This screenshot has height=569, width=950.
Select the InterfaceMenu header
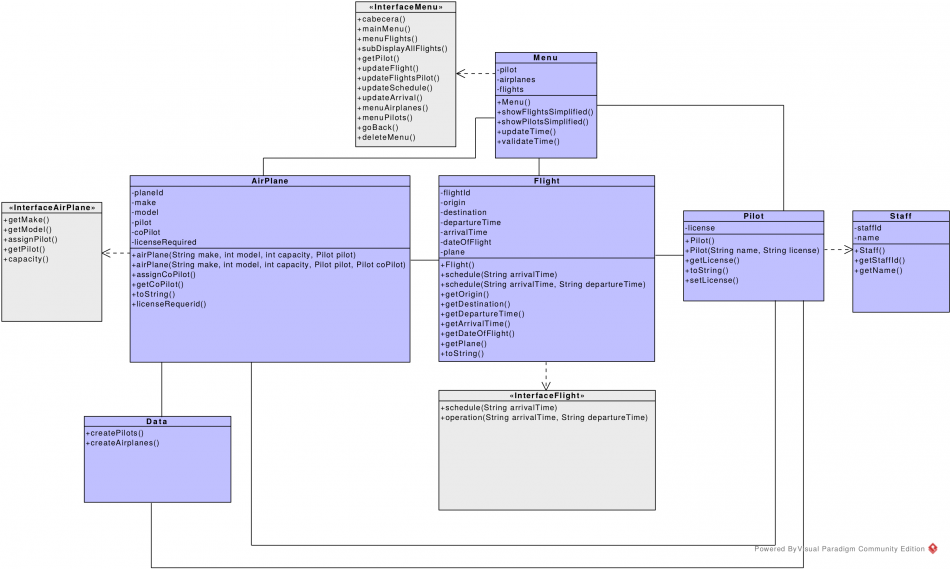[406, 7]
